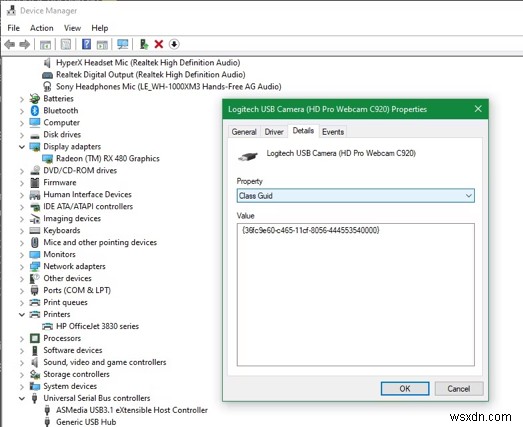Switch to the Driver tab
Image resolution: width=523 pixels, height=427 pixels.
(274, 132)
